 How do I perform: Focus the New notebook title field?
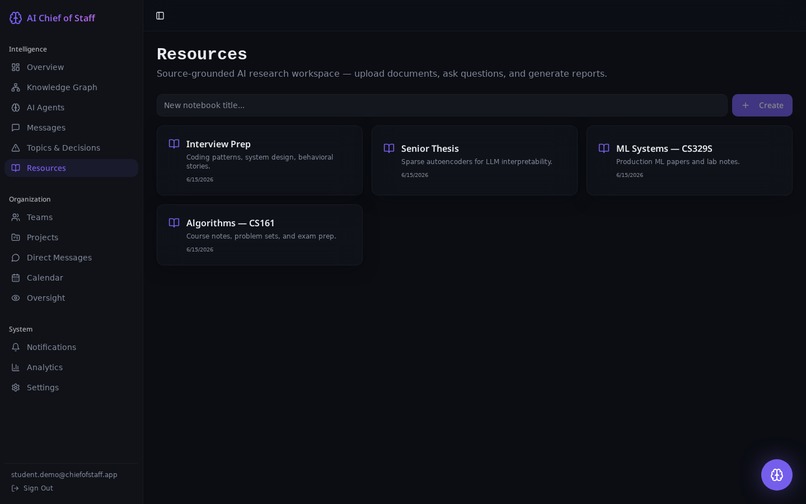442,105
